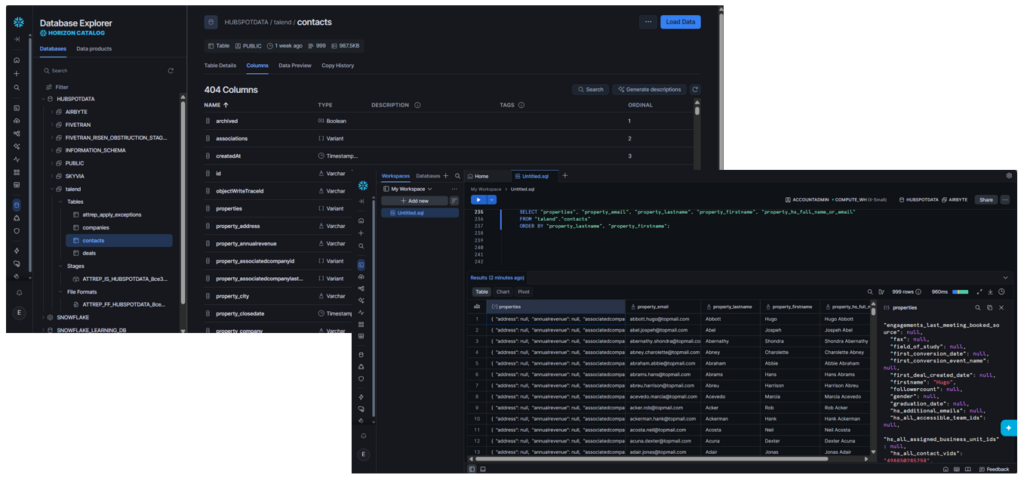
Task: Select the Databases tab in workspace panel
Action: pyautogui.click(x=428, y=176)
